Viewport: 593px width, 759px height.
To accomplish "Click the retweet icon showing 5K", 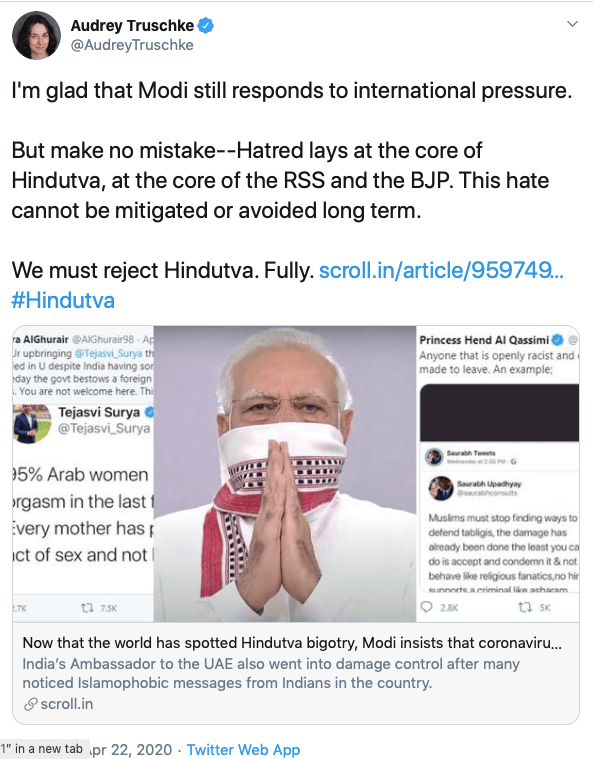I will coord(525,607).
